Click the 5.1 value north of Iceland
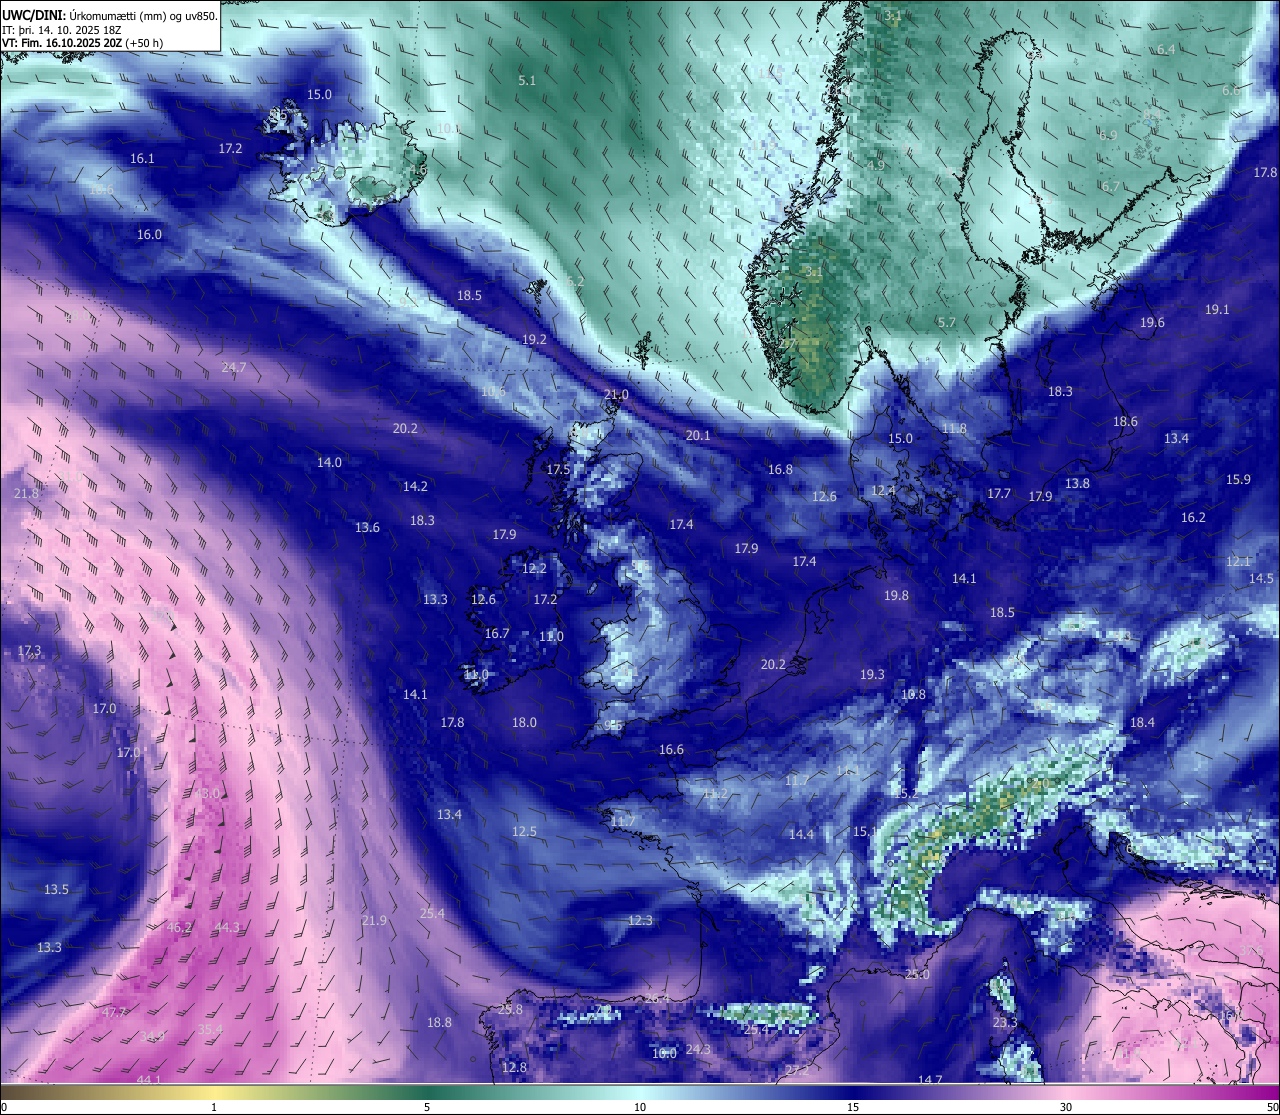1280x1115 pixels. [x=527, y=80]
